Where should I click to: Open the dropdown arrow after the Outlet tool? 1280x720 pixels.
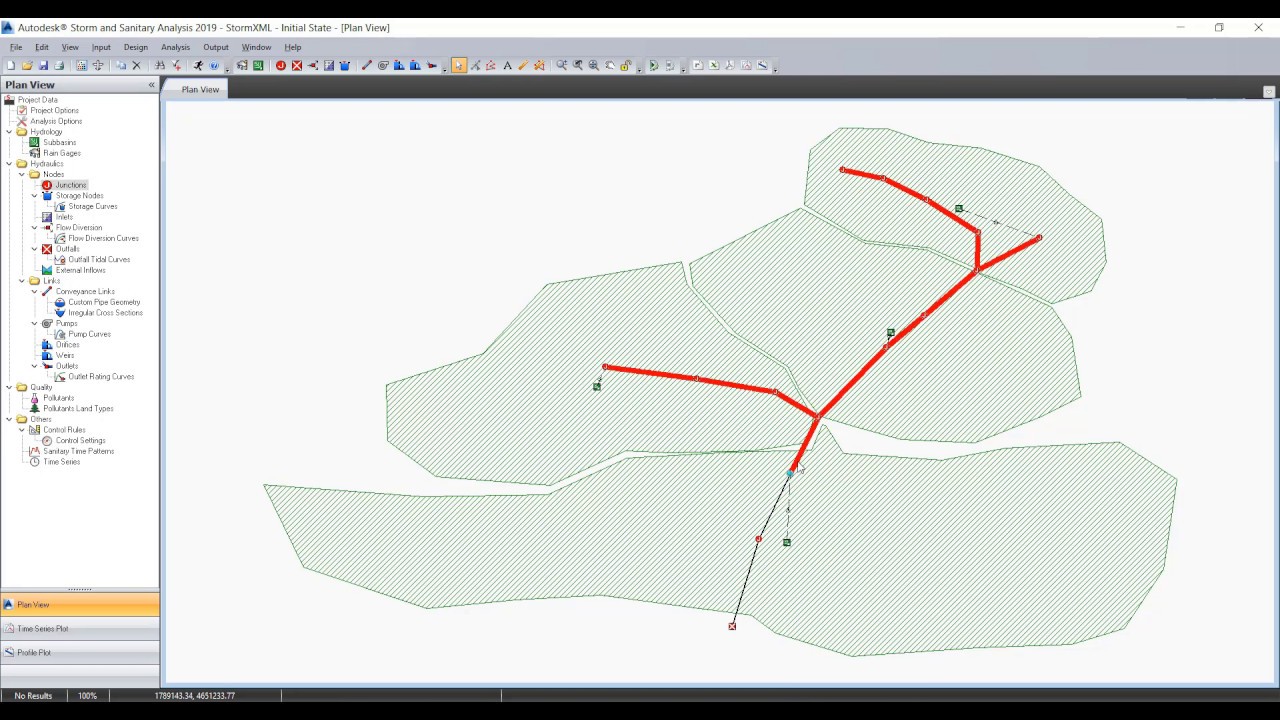click(444, 68)
